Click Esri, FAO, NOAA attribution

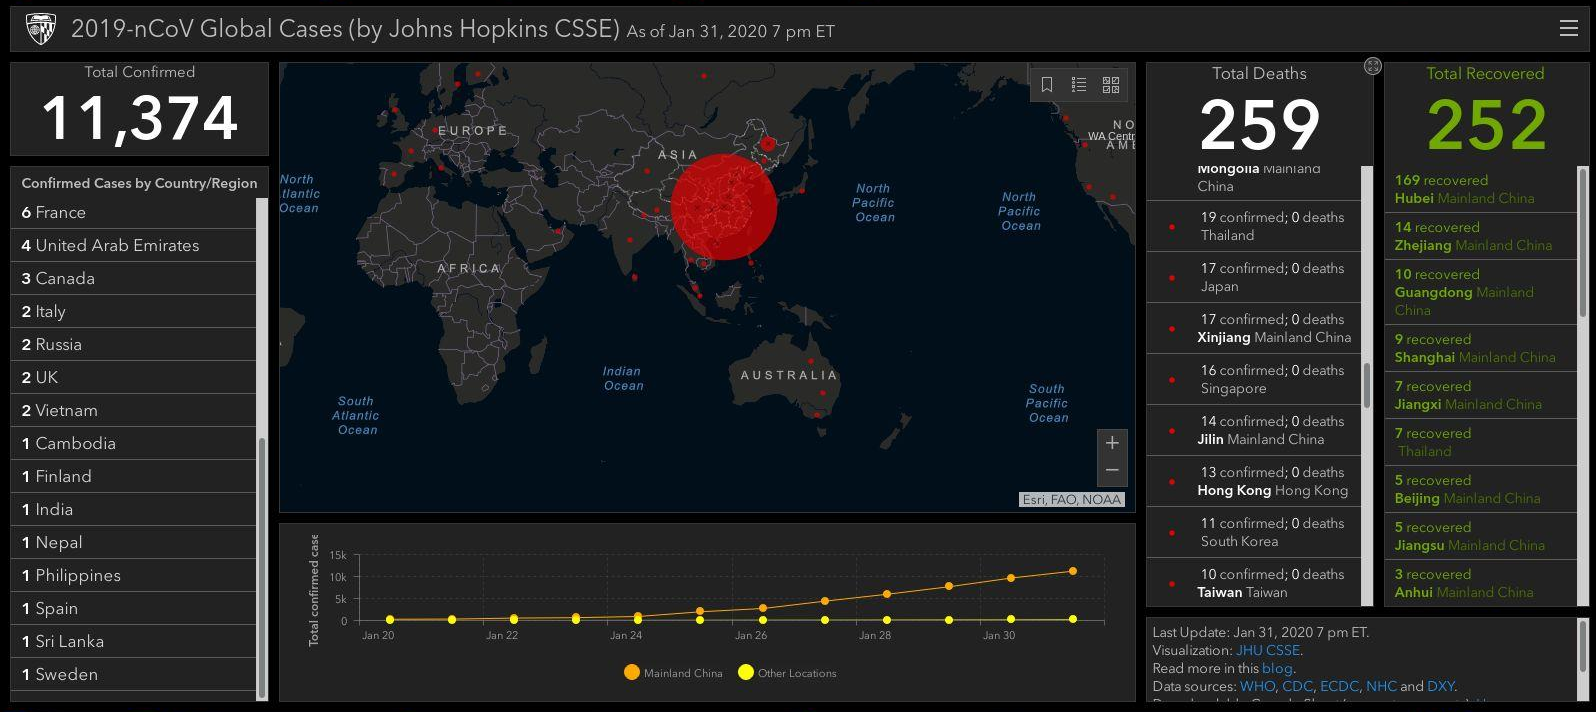(1072, 499)
